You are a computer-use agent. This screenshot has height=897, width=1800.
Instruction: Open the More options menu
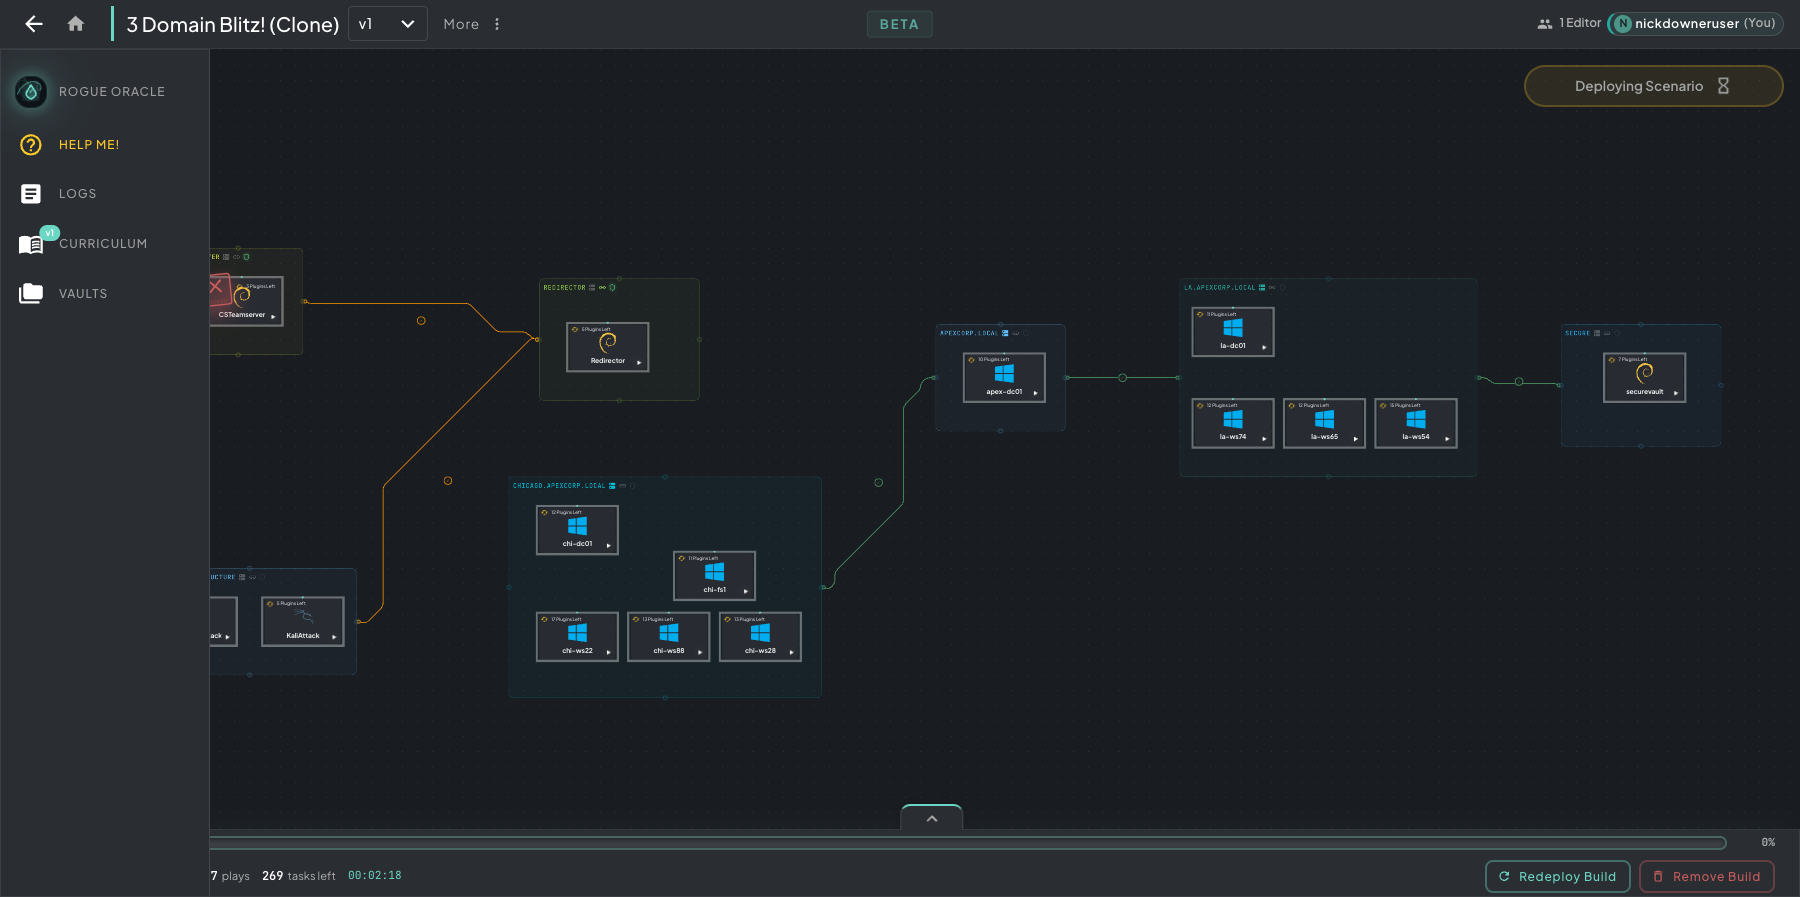[x=472, y=24]
